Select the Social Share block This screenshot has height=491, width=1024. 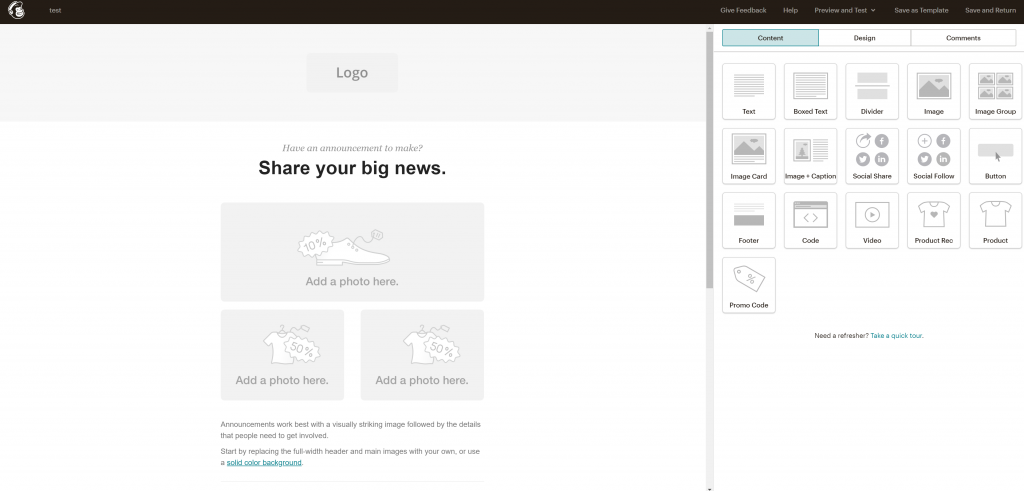[x=872, y=156]
